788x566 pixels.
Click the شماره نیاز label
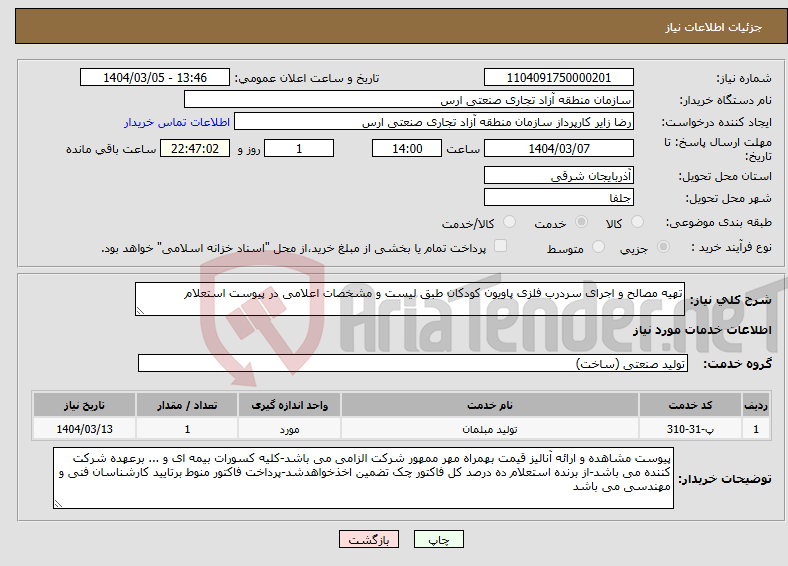(x=744, y=78)
